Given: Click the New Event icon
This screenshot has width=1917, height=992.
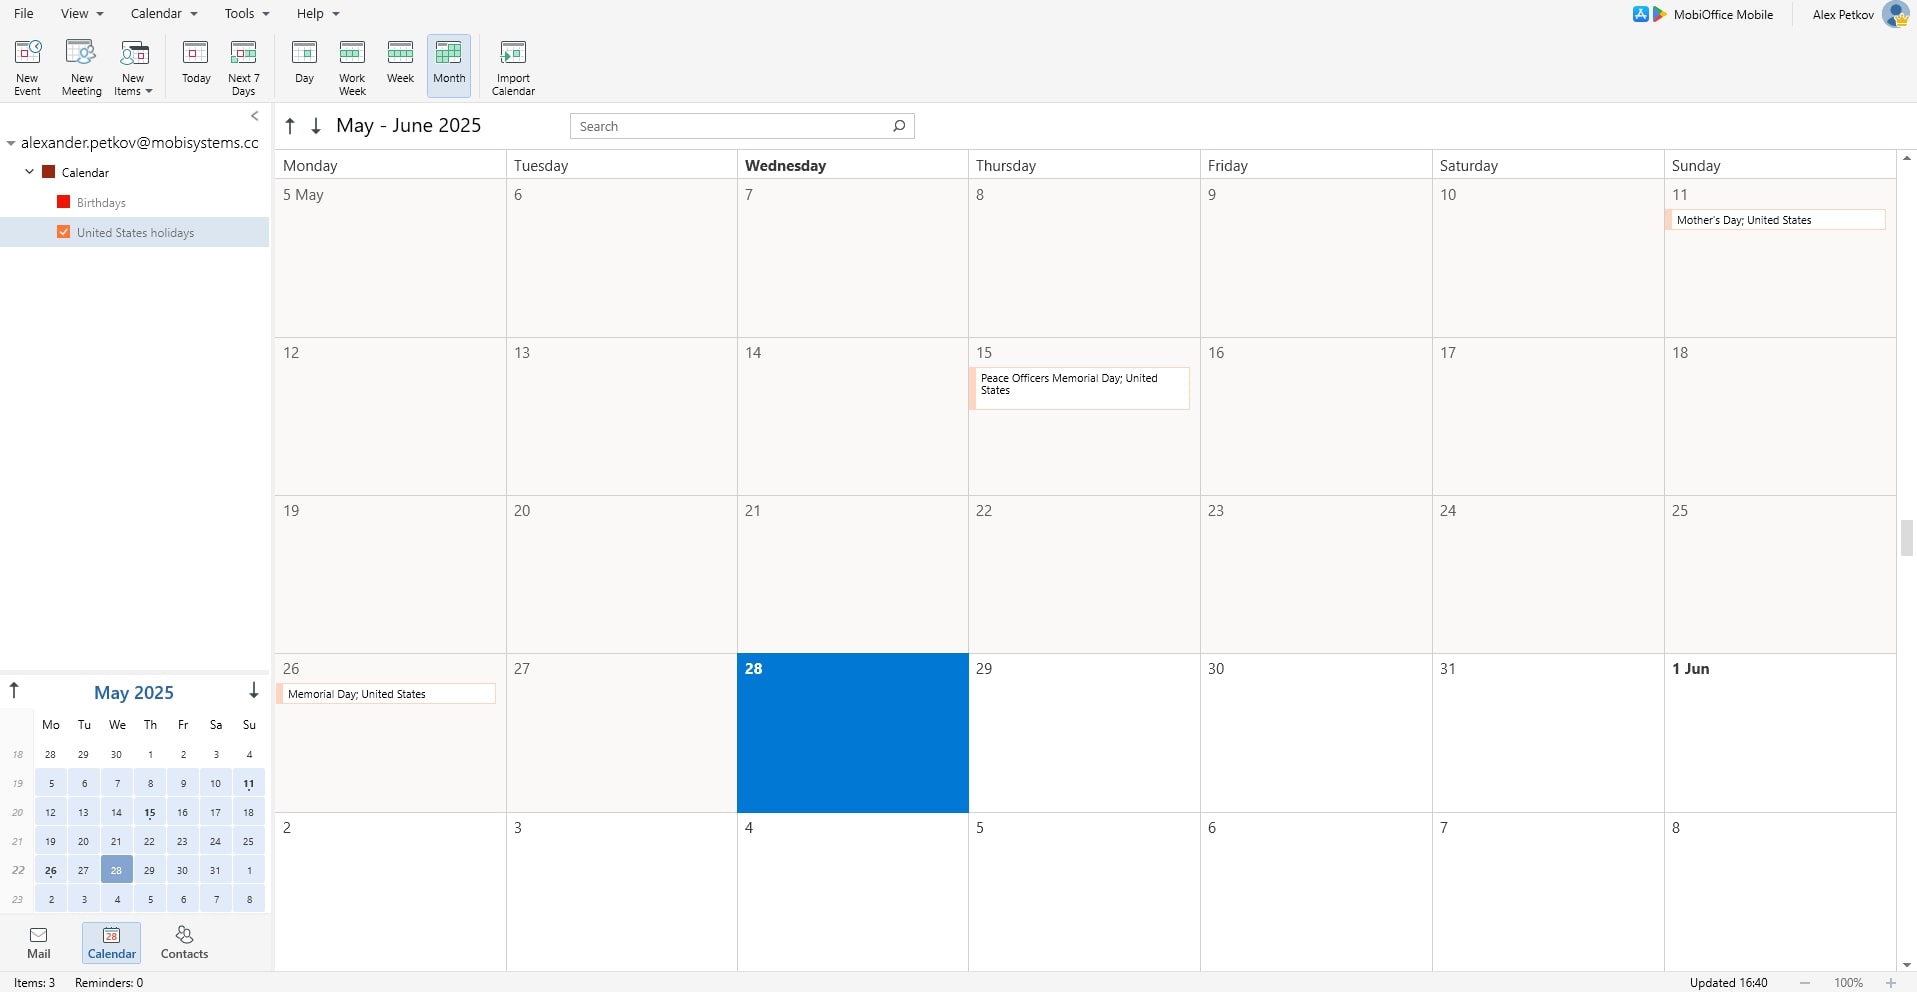Looking at the screenshot, I should click(x=27, y=66).
